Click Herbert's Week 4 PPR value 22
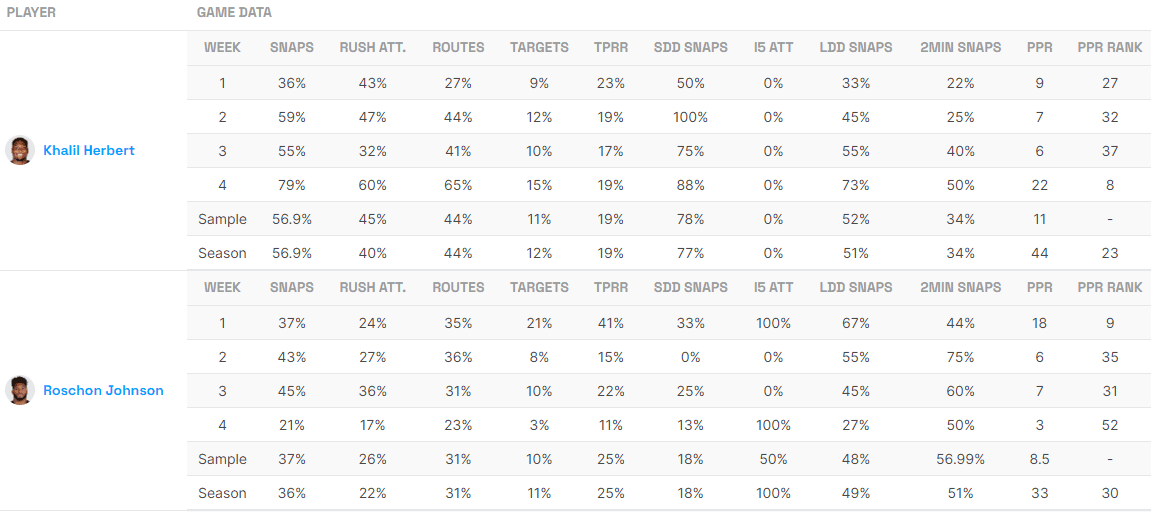1151x512 pixels. point(1040,185)
